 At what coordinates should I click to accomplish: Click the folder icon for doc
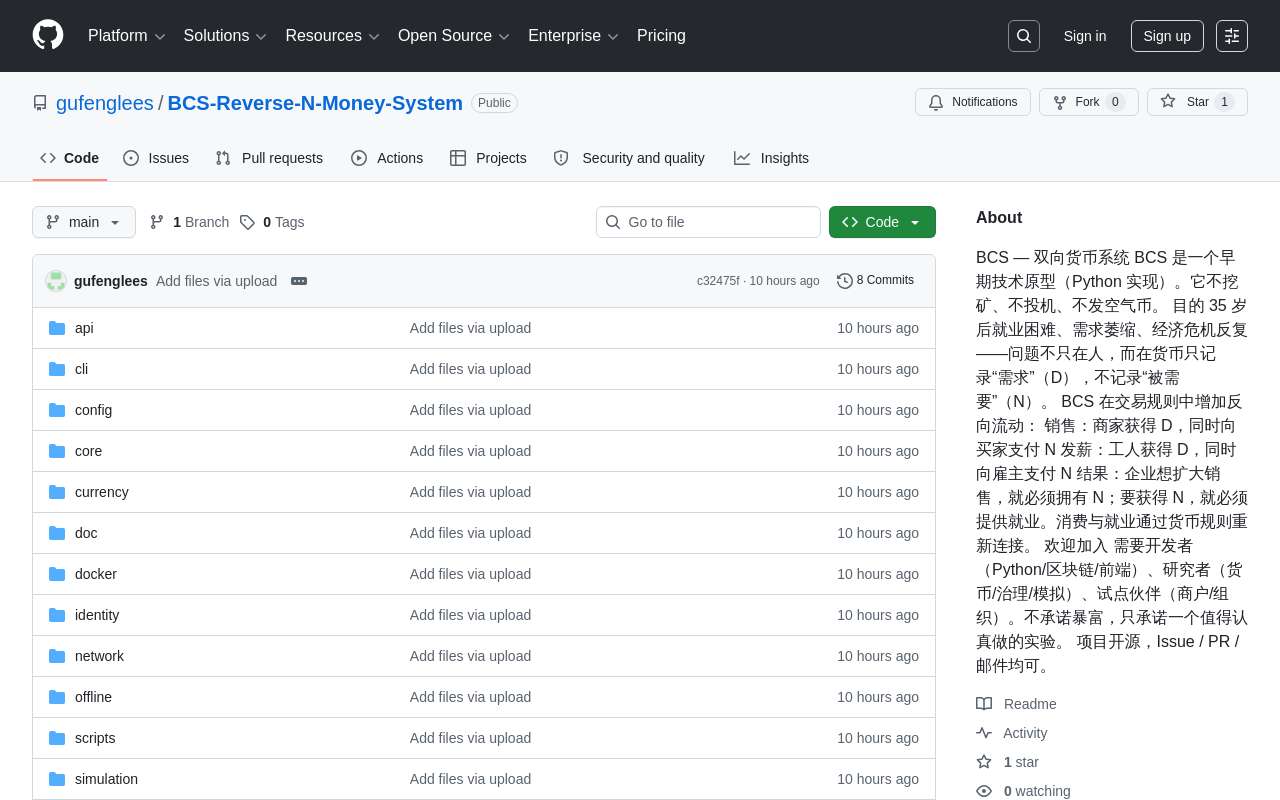57,533
